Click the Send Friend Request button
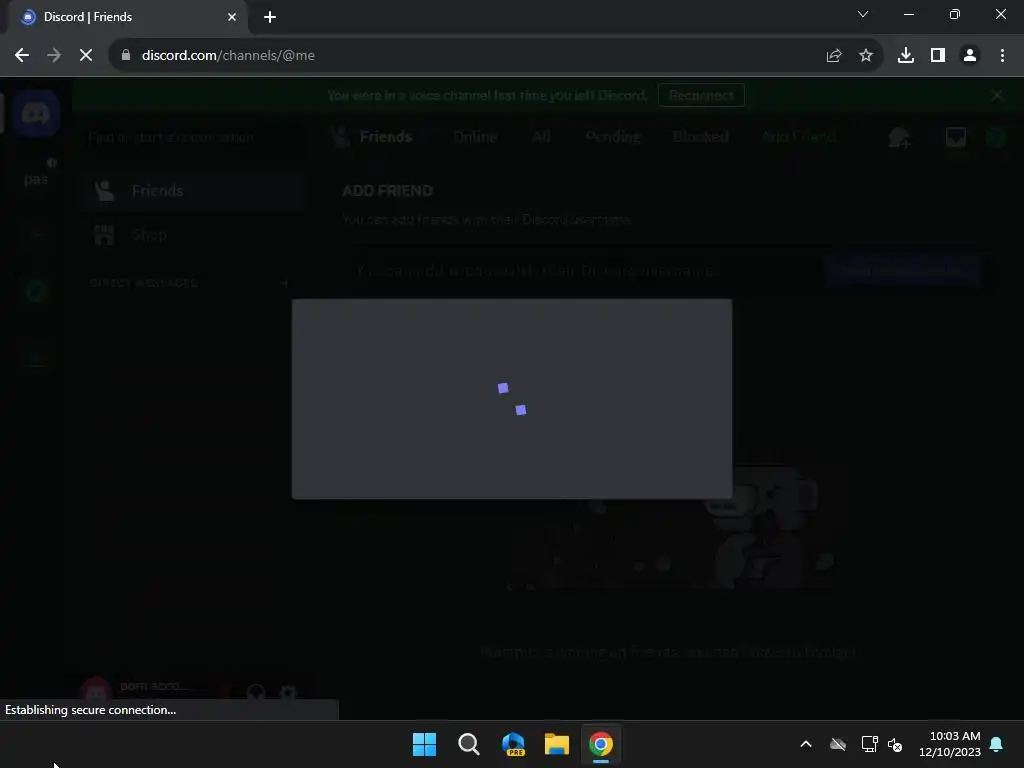This screenshot has width=1024, height=768. 903,270
